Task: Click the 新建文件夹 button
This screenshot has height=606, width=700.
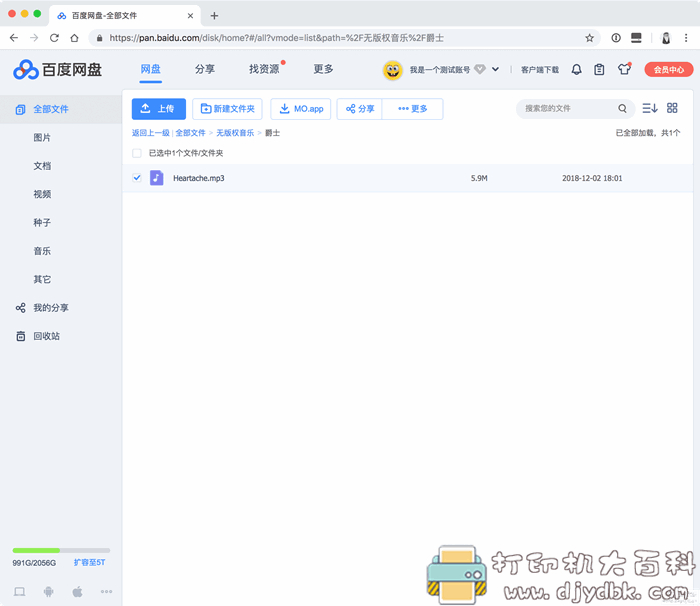Action: pos(227,109)
